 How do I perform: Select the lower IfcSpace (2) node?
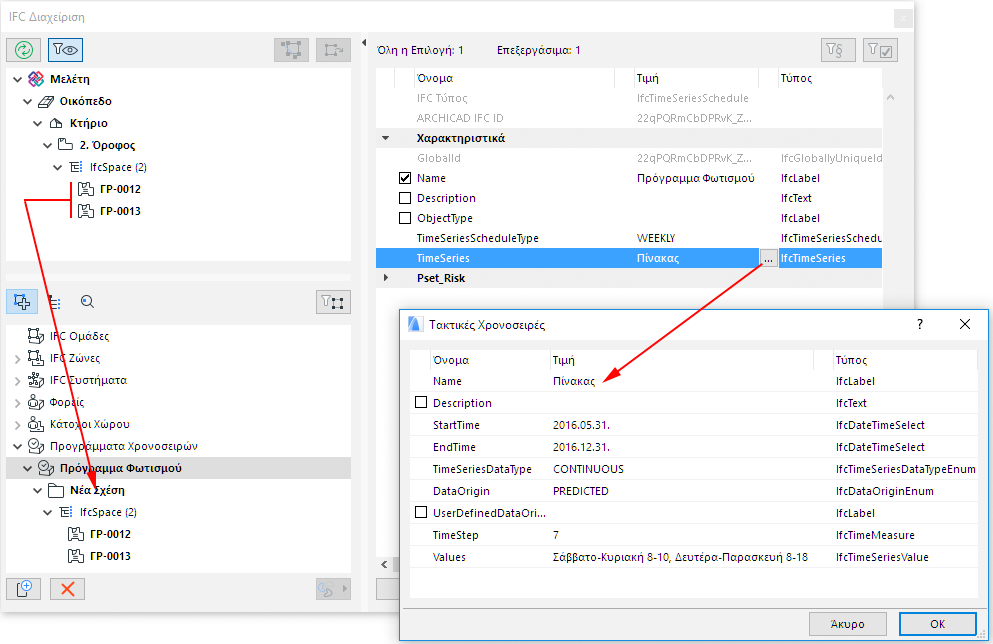point(108,512)
